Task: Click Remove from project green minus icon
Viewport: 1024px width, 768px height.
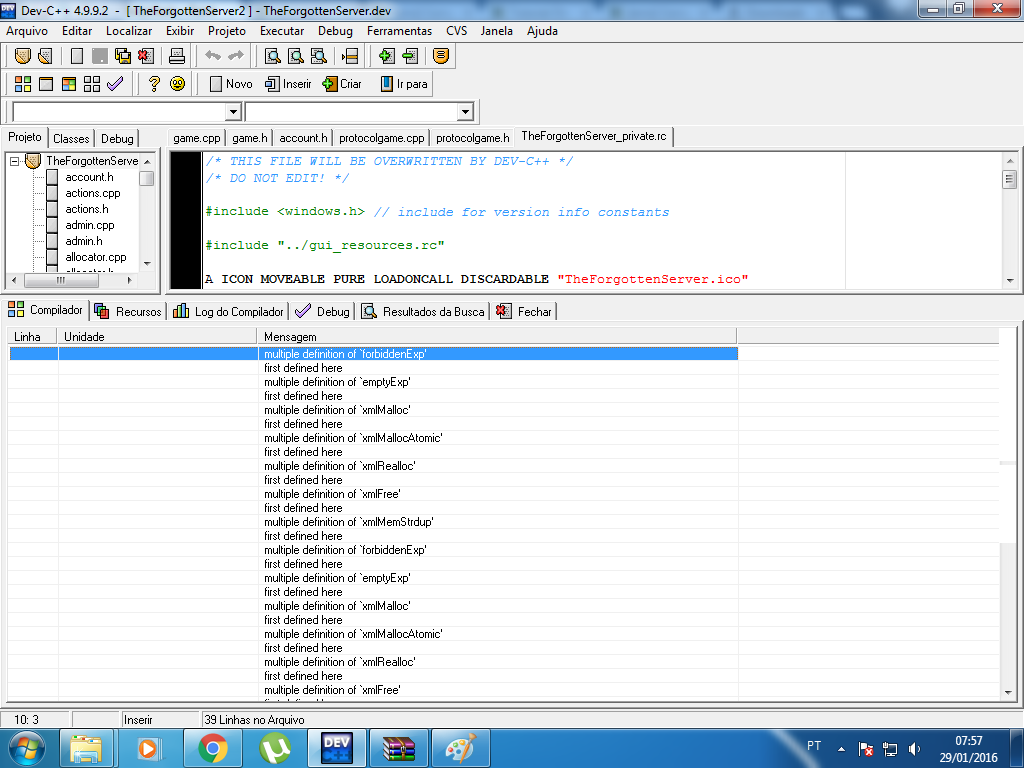Action: (x=410, y=56)
